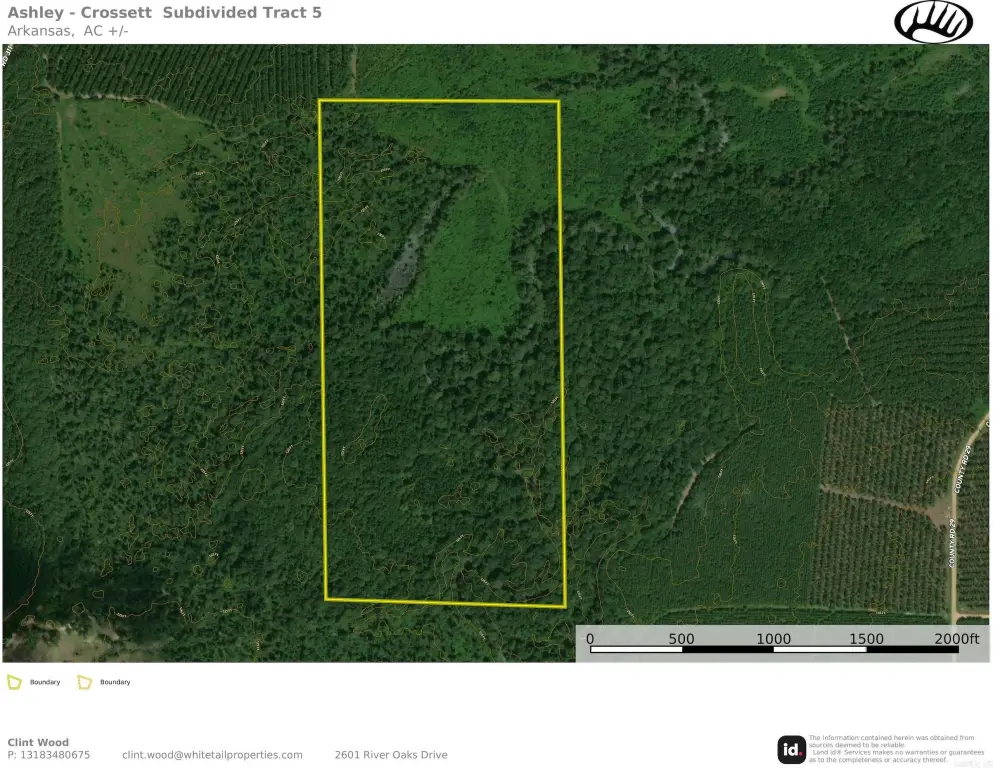Viewport: 993px width, 768px height.
Task: Click the 1000 mark on the scale bar
Action: tap(773, 638)
